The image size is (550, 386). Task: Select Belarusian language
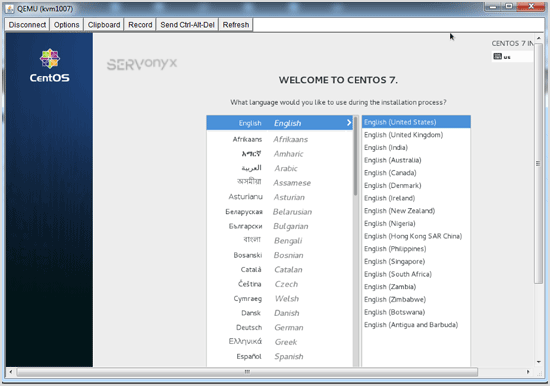(280, 212)
